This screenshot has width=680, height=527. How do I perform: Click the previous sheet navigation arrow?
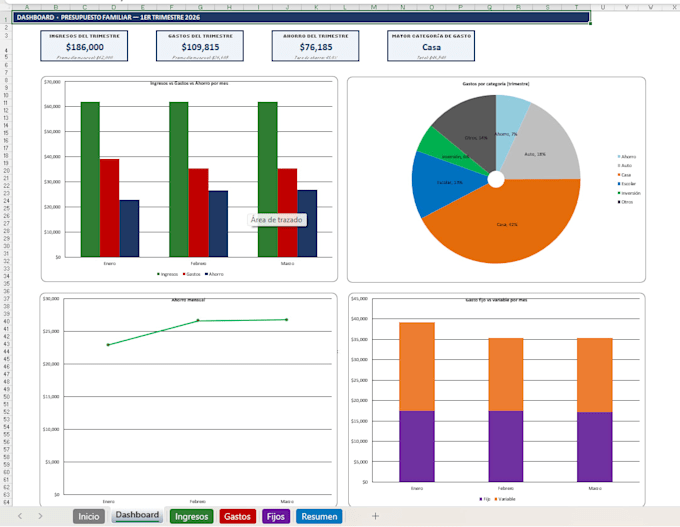[x=20, y=516]
